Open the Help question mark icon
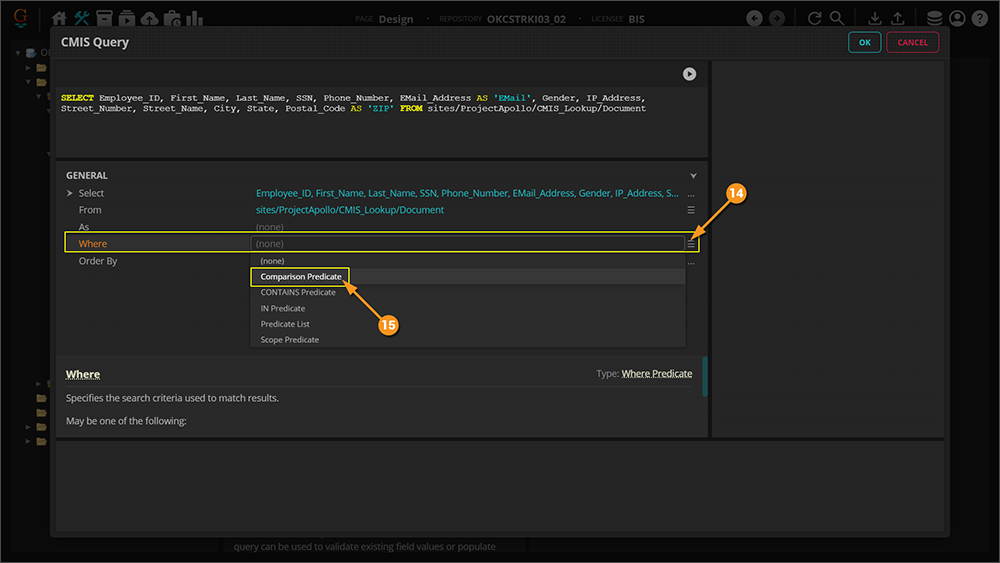 tap(980, 18)
